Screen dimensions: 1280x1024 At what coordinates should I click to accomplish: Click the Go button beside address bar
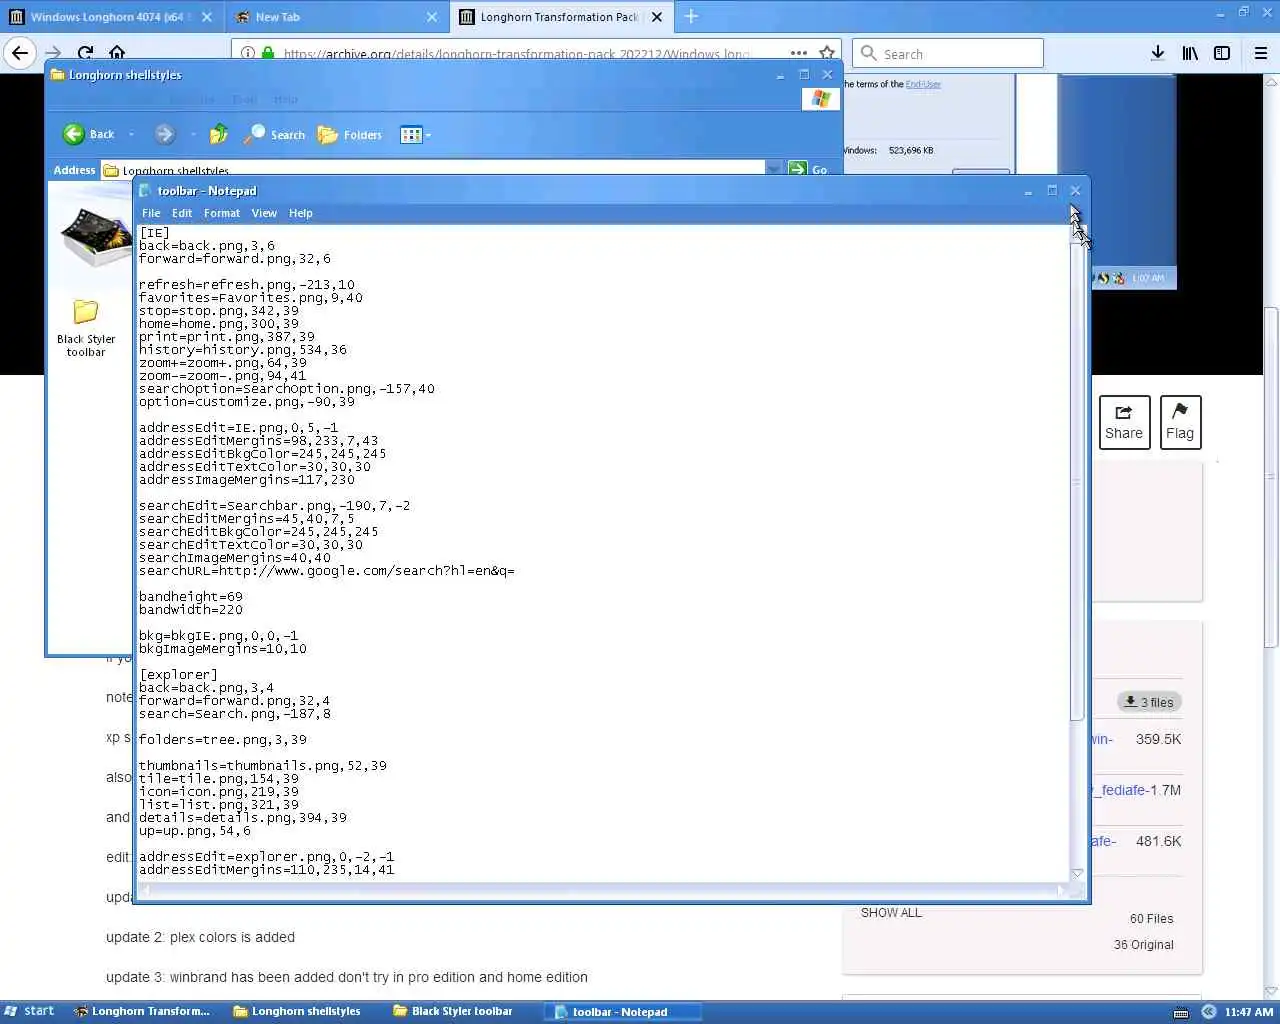pyautogui.click(x=809, y=169)
